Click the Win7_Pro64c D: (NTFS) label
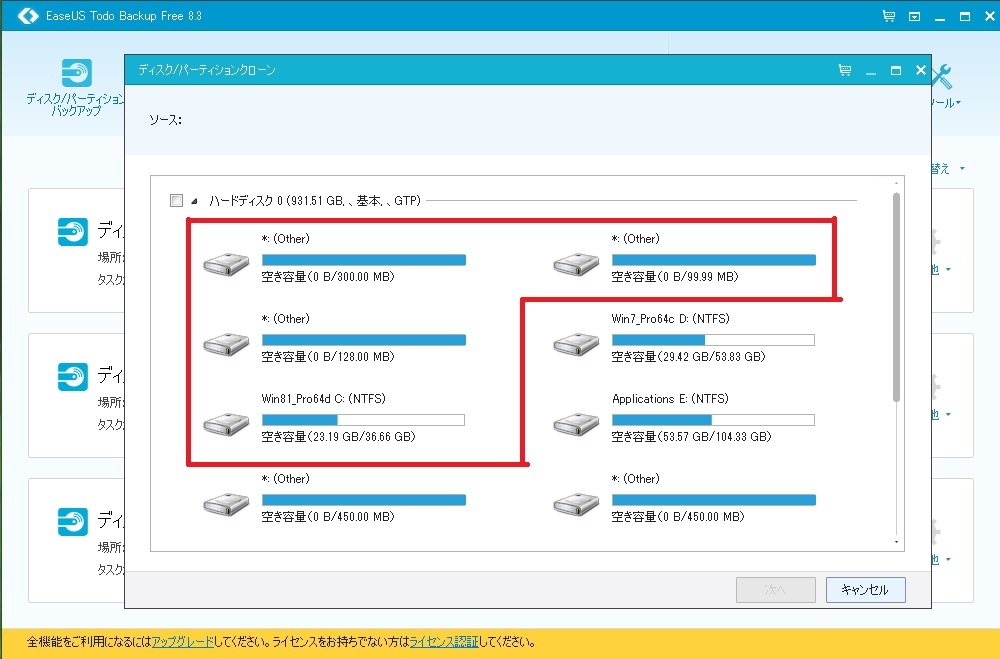 (x=670, y=319)
